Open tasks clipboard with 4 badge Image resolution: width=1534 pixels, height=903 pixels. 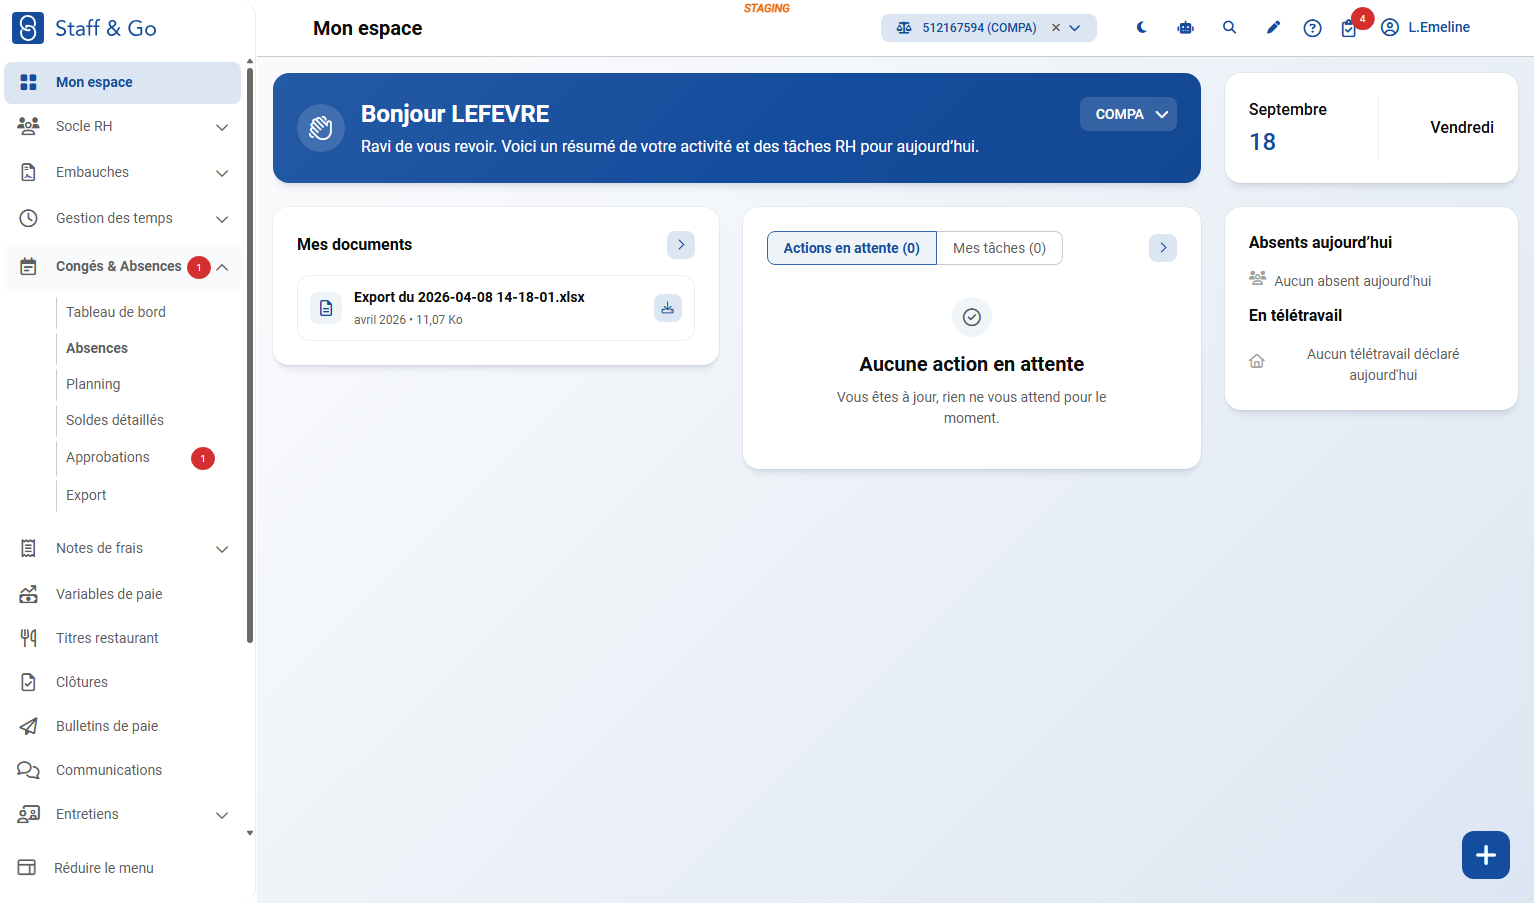pos(1349,28)
